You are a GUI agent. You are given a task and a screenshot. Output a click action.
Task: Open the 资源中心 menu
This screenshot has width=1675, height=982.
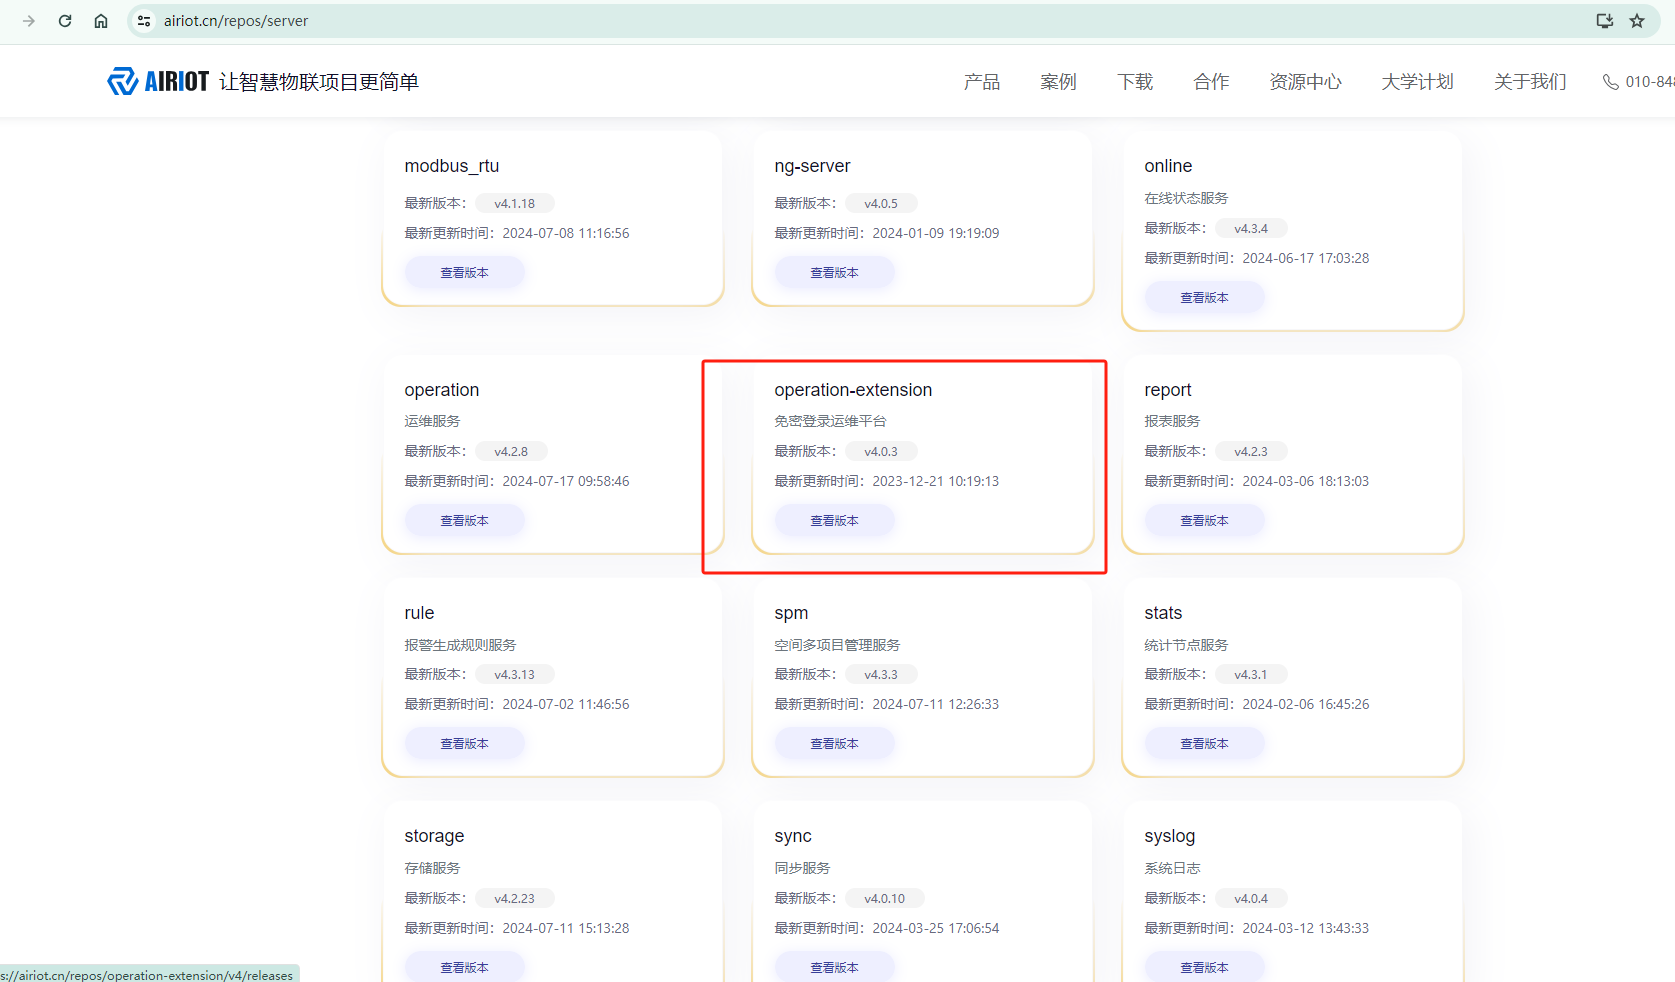pyautogui.click(x=1305, y=82)
